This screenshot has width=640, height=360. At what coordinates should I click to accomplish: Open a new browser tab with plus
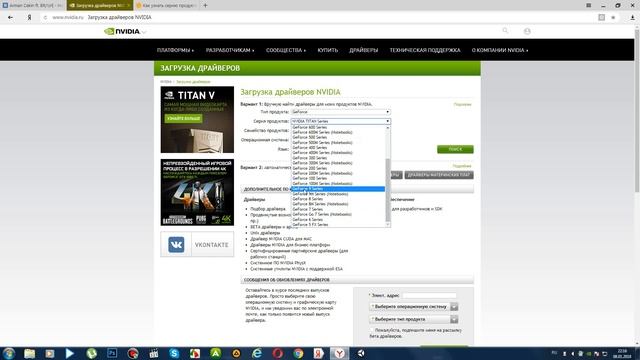(205, 5)
